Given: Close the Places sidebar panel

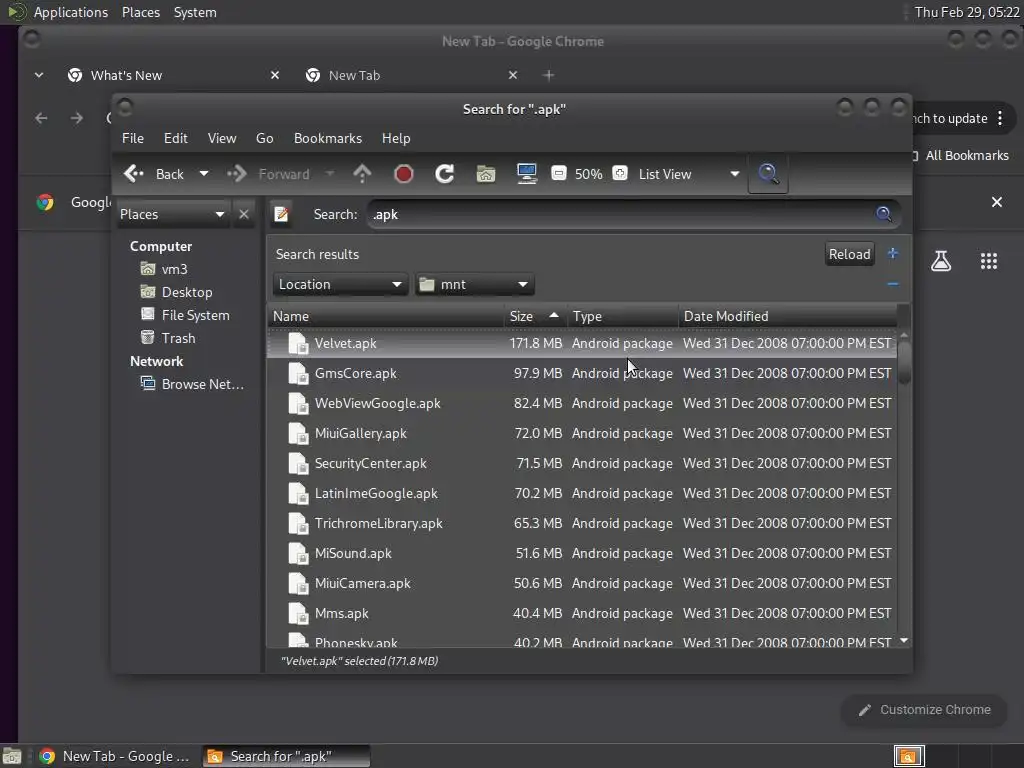Looking at the screenshot, I should pyautogui.click(x=244, y=214).
